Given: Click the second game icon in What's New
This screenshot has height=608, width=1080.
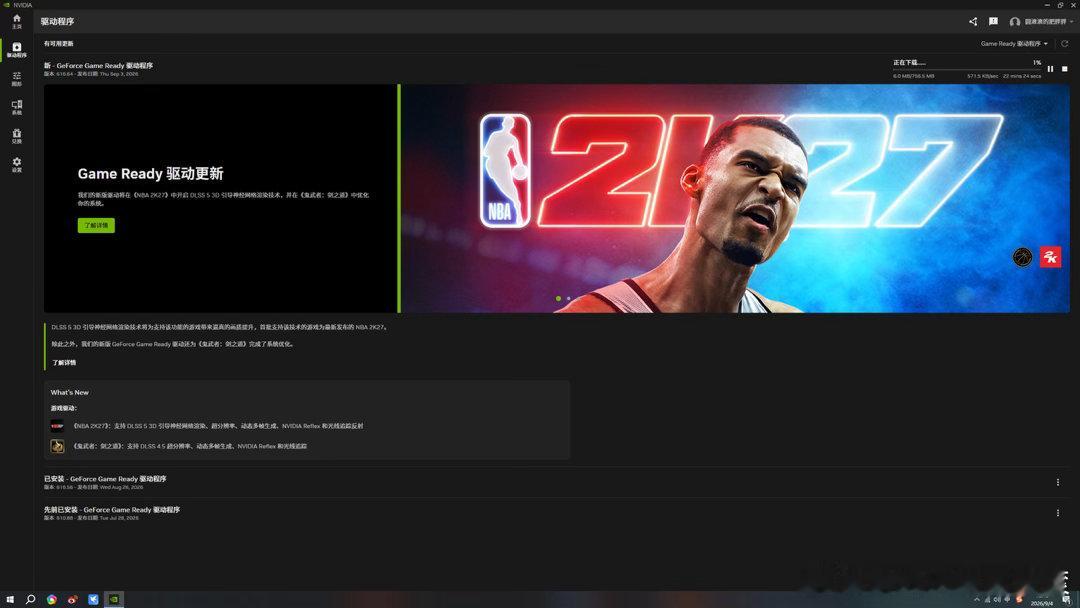Looking at the screenshot, I should [x=57, y=446].
